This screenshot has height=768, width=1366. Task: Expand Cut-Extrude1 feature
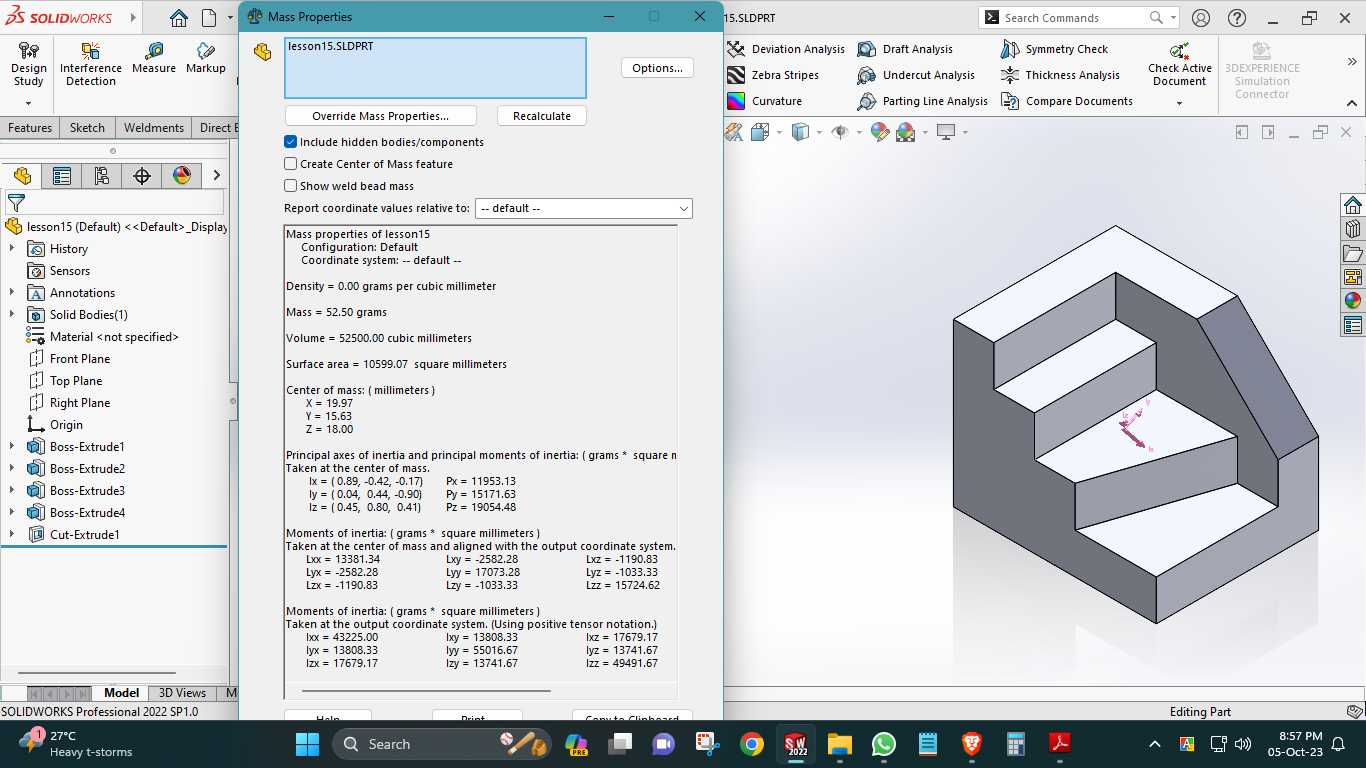(x=12, y=535)
